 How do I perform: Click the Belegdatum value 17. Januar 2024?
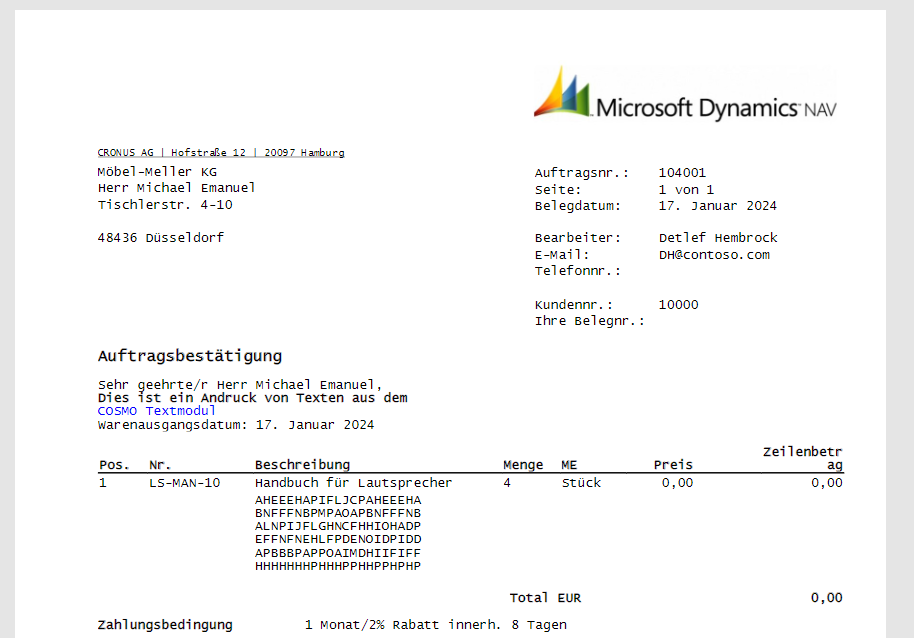pyautogui.click(x=717, y=206)
